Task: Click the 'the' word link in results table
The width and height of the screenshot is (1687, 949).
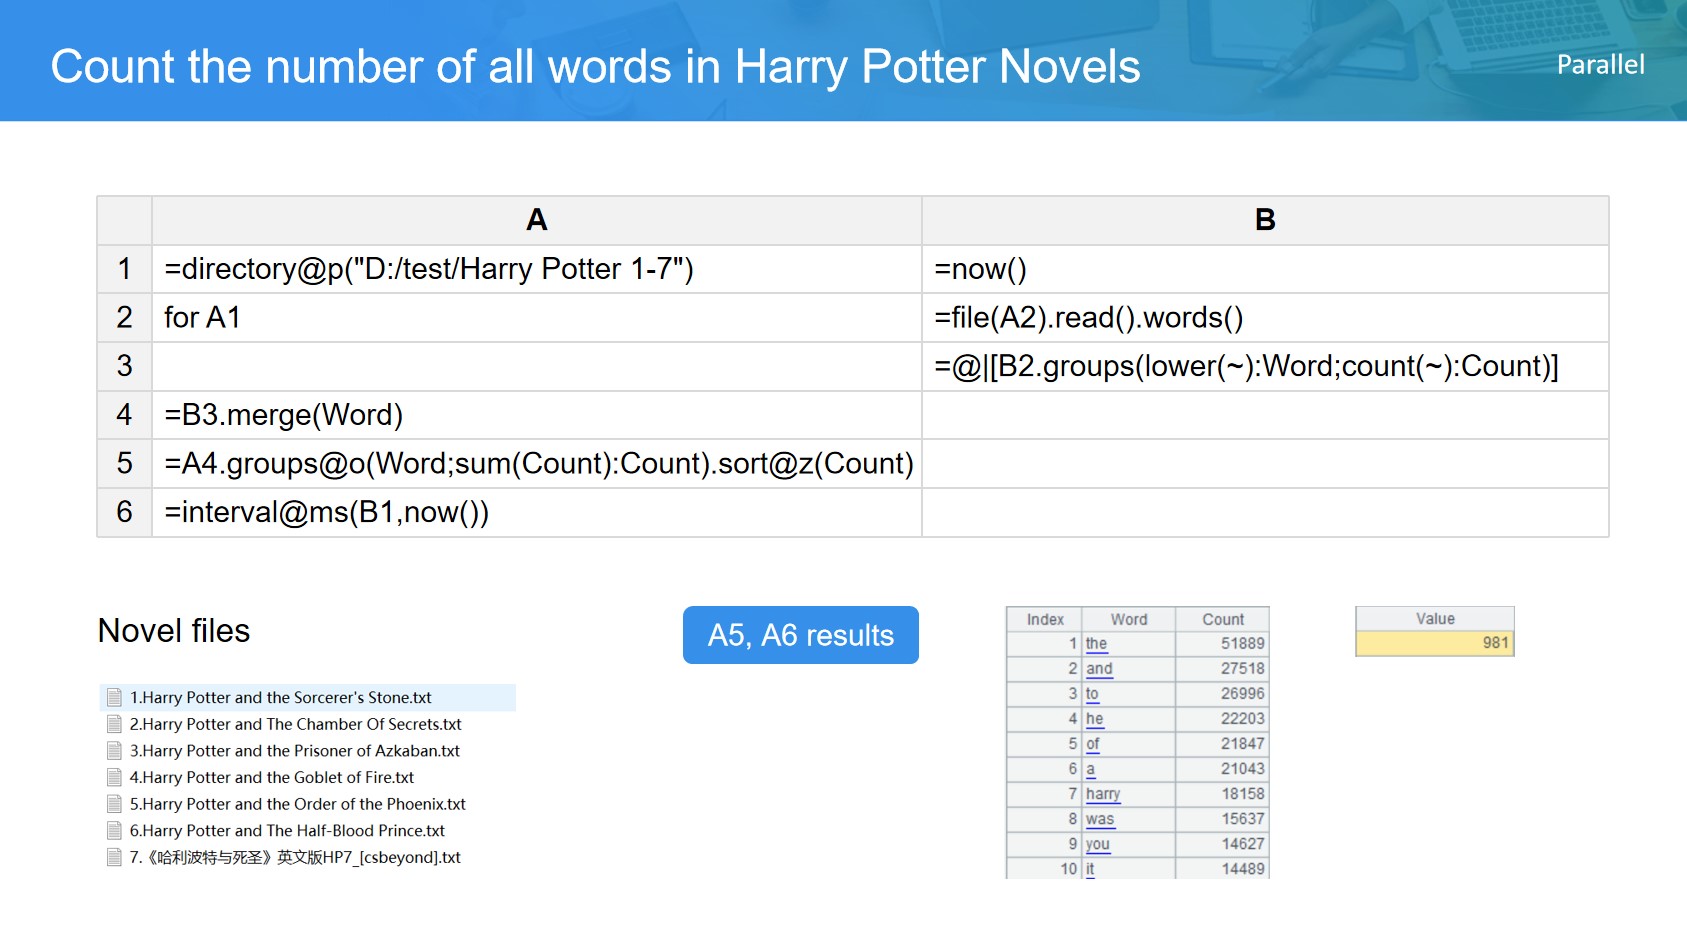Action: coord(1096,644)
